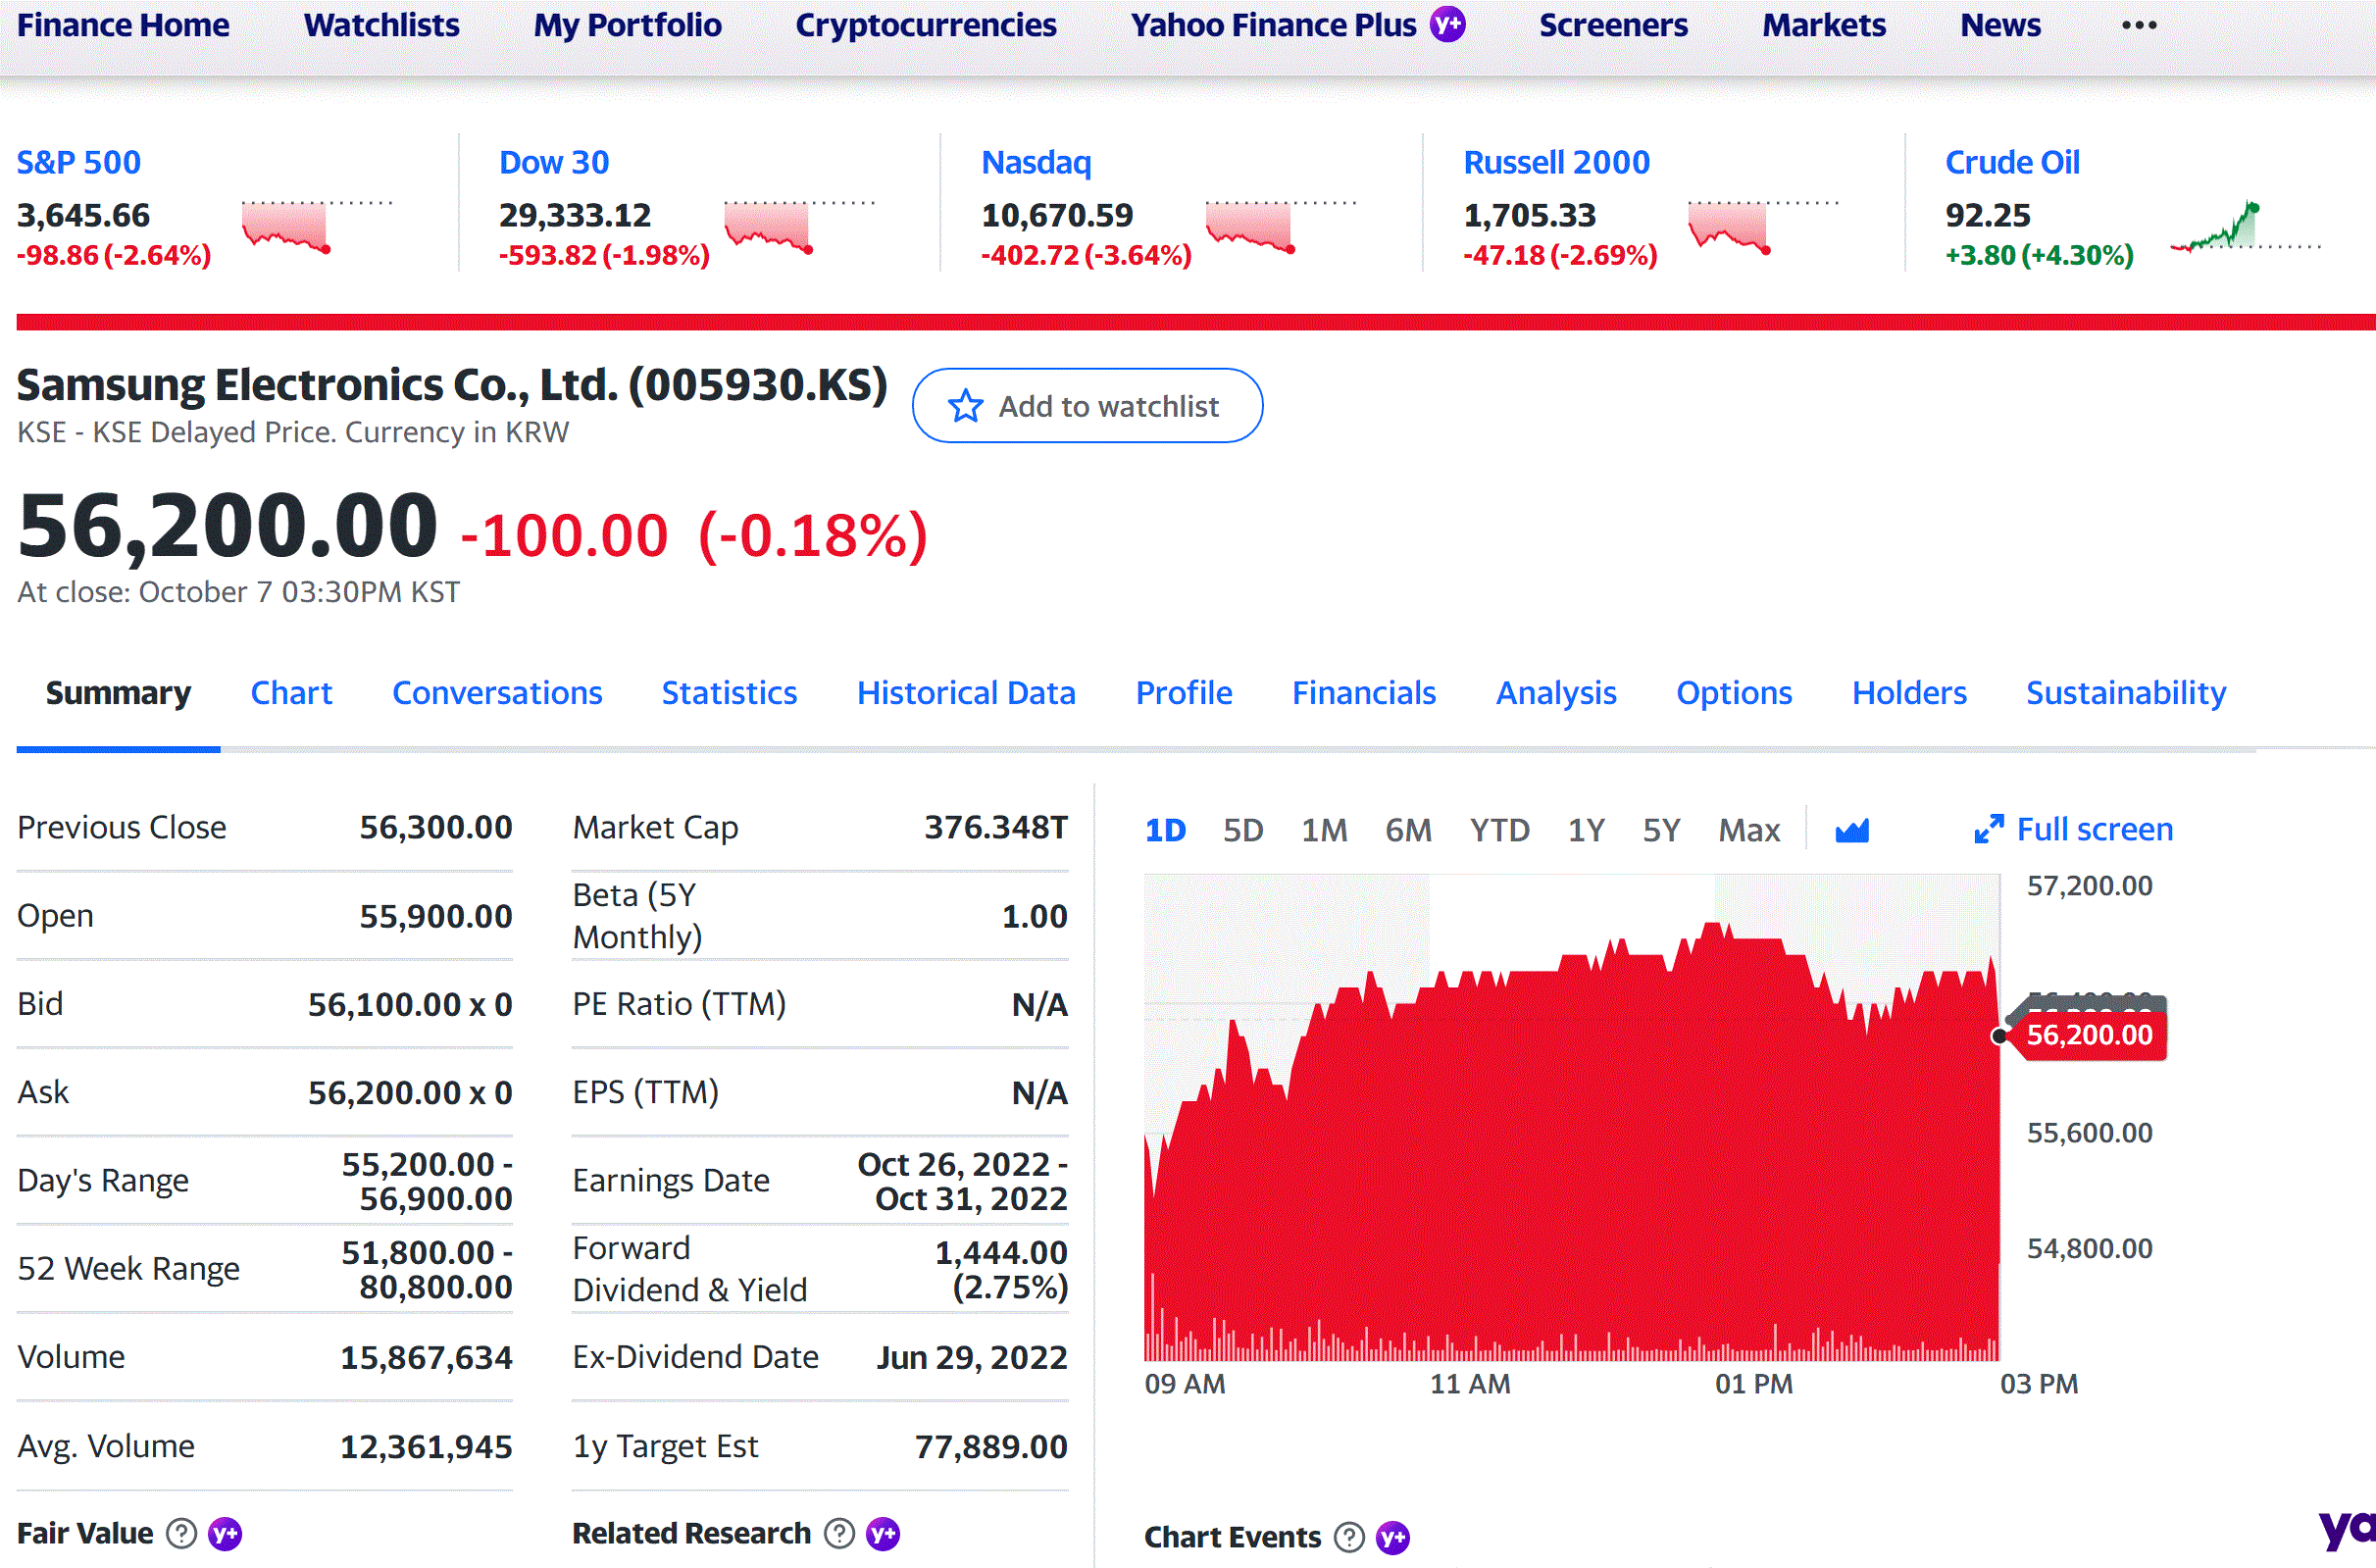Screen dimensions: 2376x1568
Task: Click the Market Cap value 376.348T
Action: tap(996, 827)
